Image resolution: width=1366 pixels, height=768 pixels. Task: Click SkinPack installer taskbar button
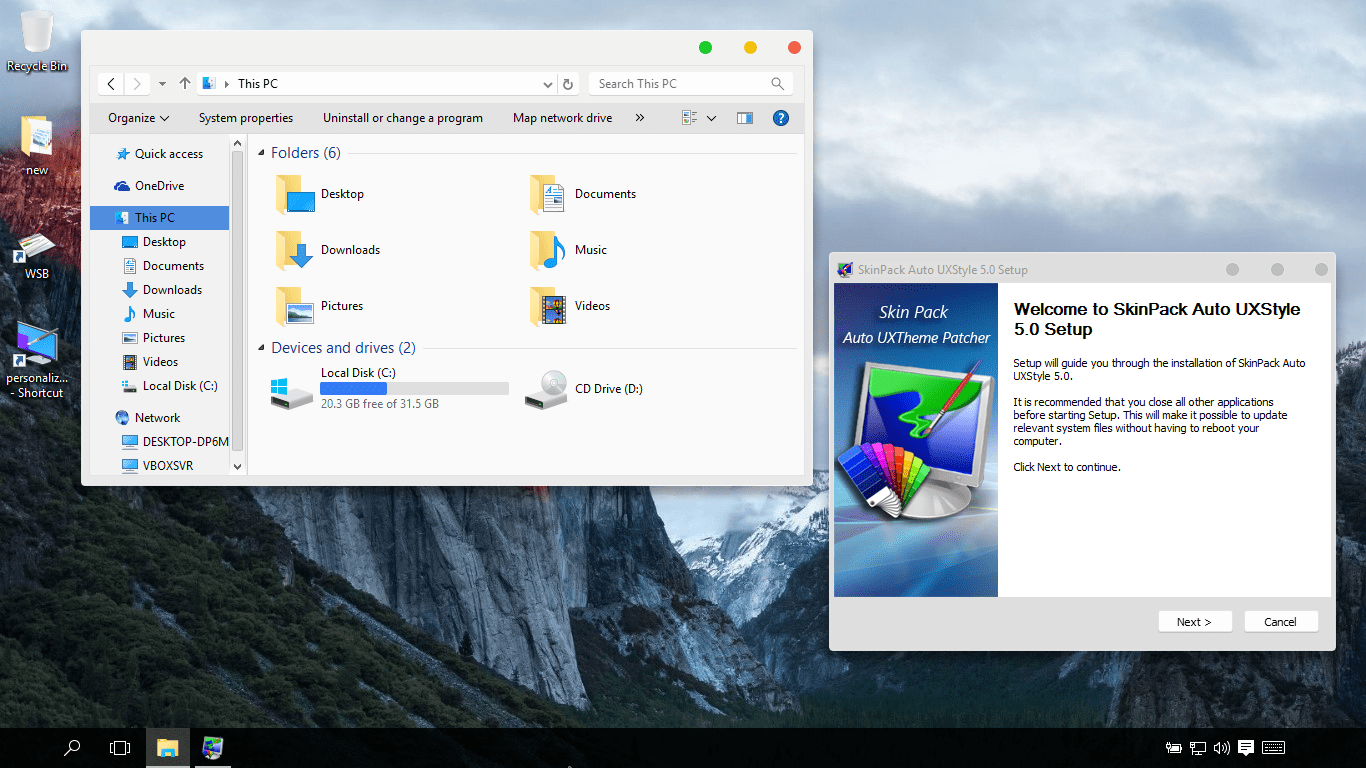click(213, 747)
